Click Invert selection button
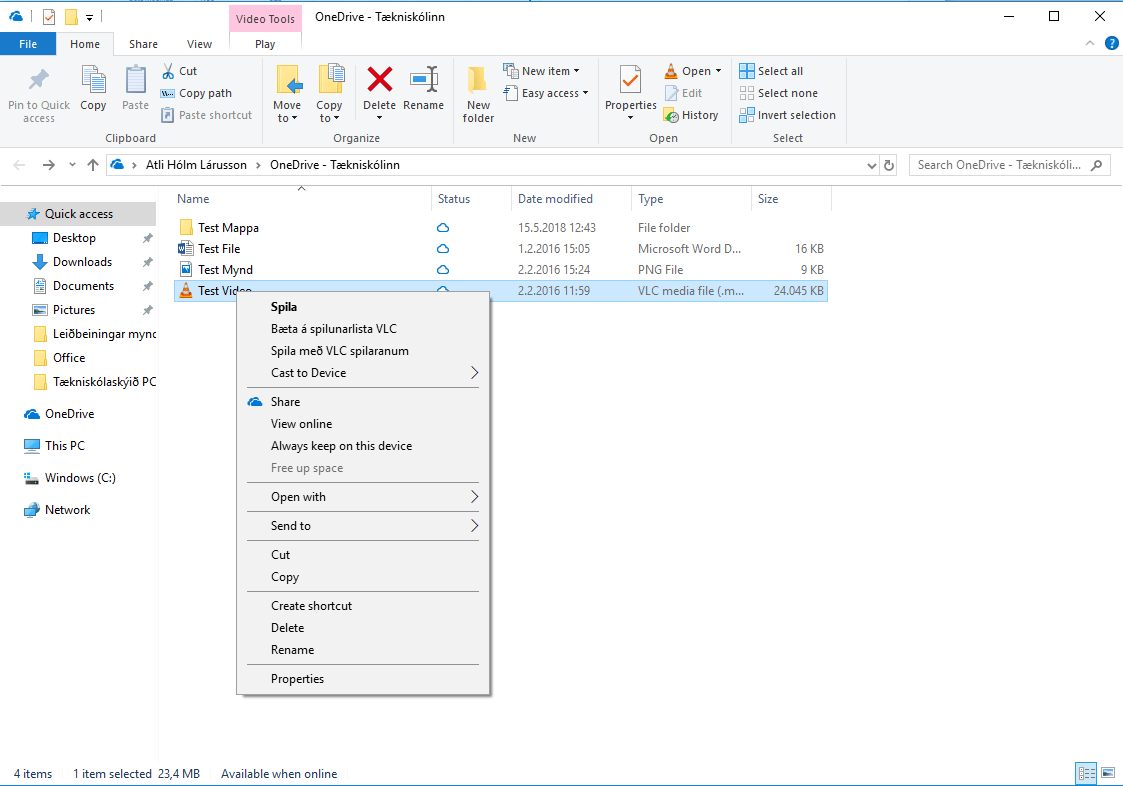The height and width of the screenshot is (786, 1123). click(787, 115)
